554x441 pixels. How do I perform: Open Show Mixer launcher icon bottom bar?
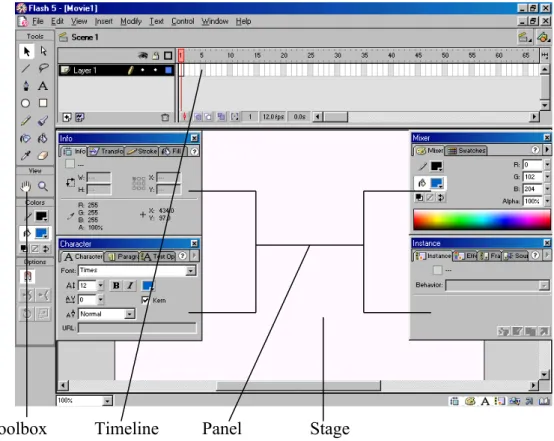pos(470,401)
